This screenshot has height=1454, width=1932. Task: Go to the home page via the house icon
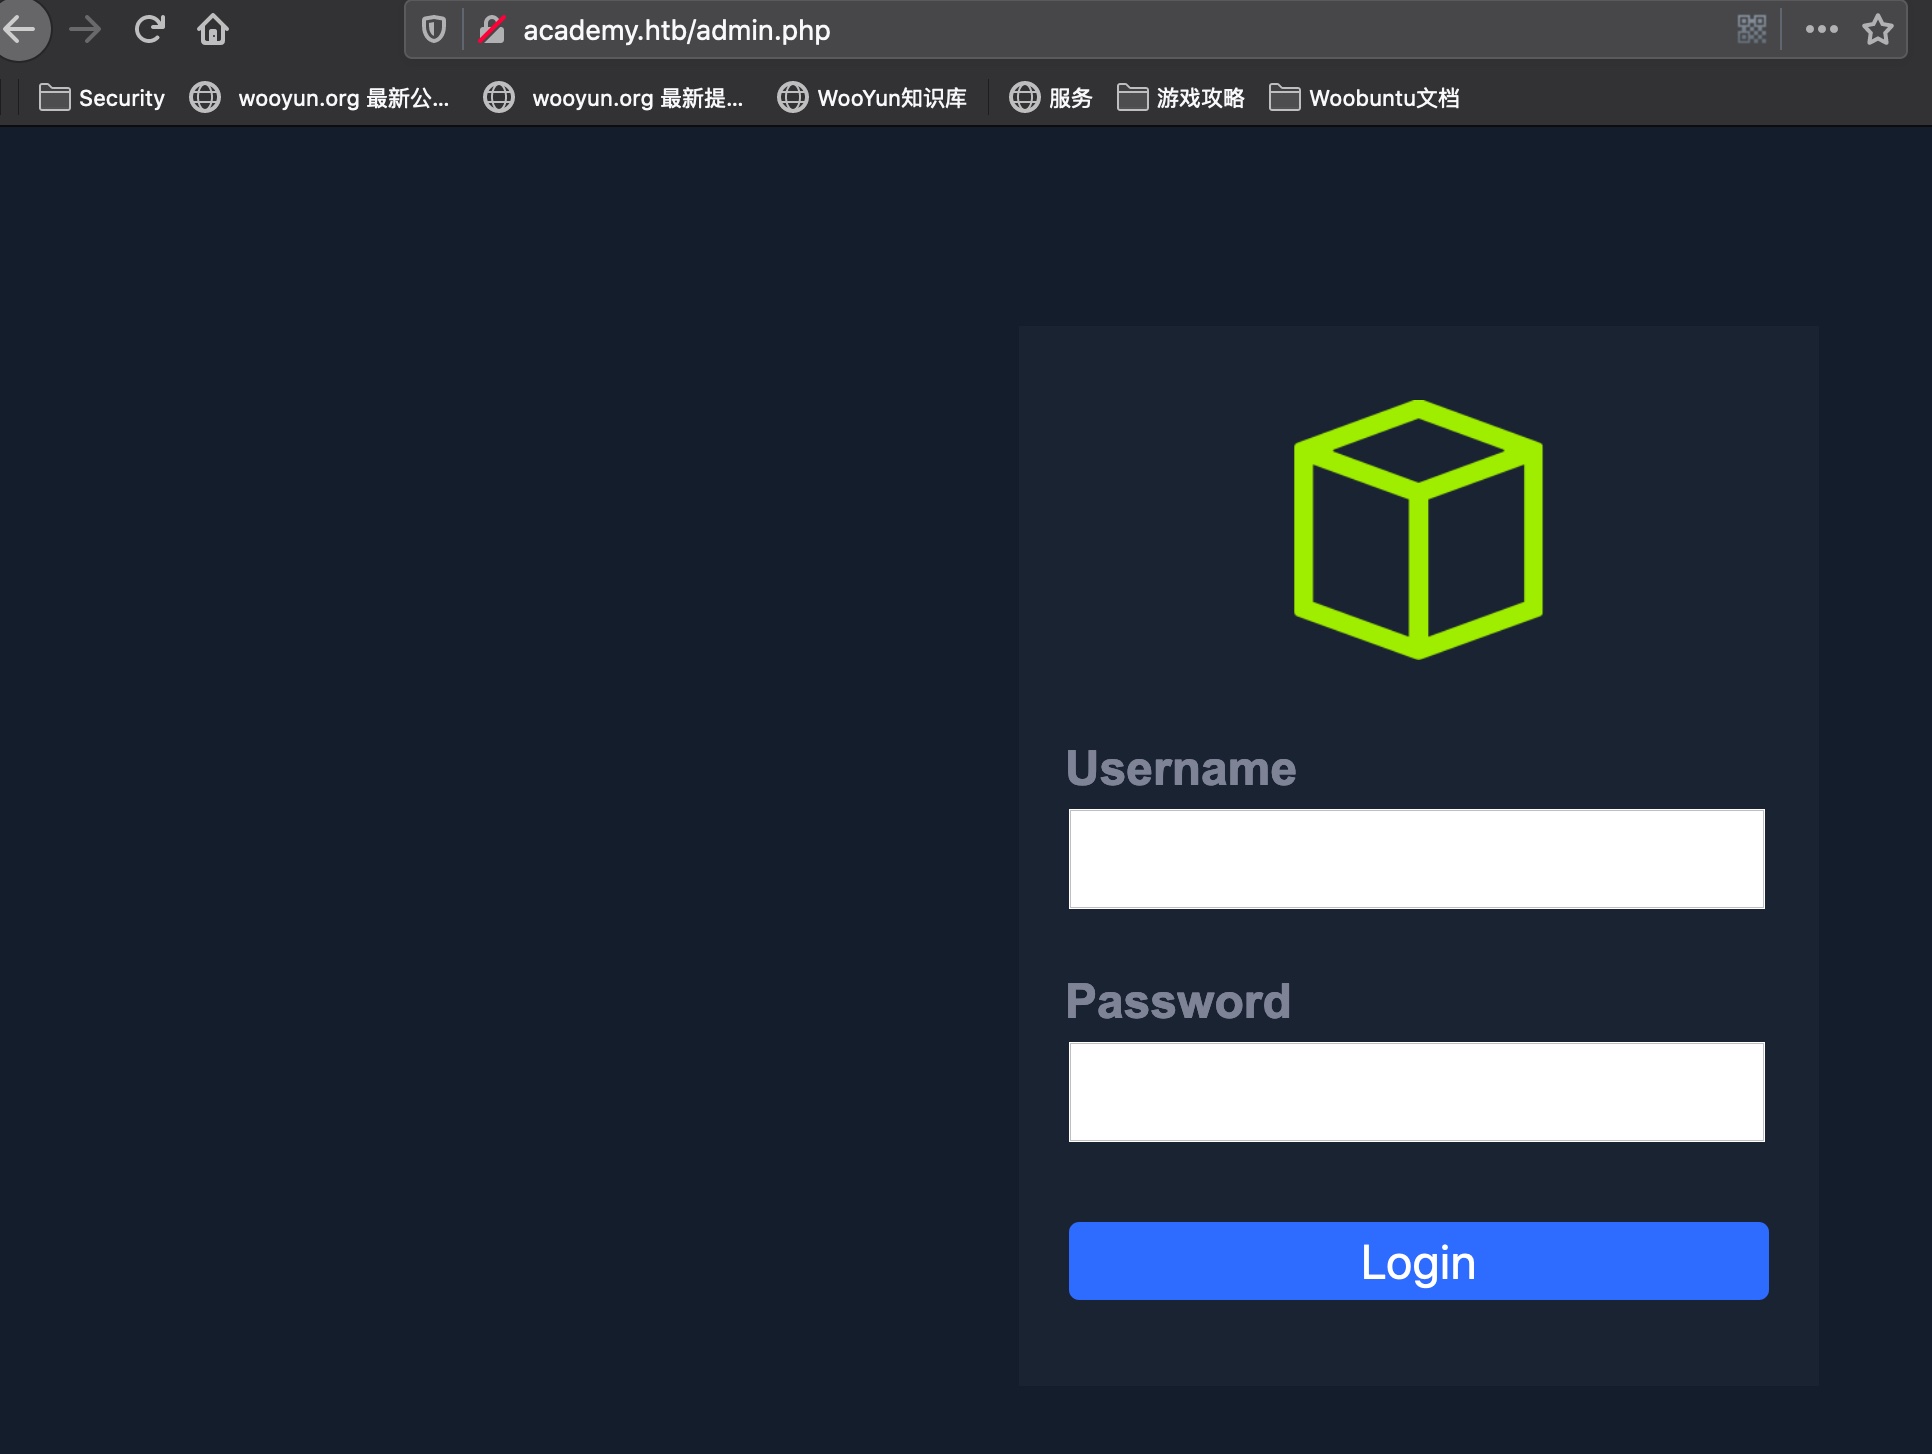[213, 30]
